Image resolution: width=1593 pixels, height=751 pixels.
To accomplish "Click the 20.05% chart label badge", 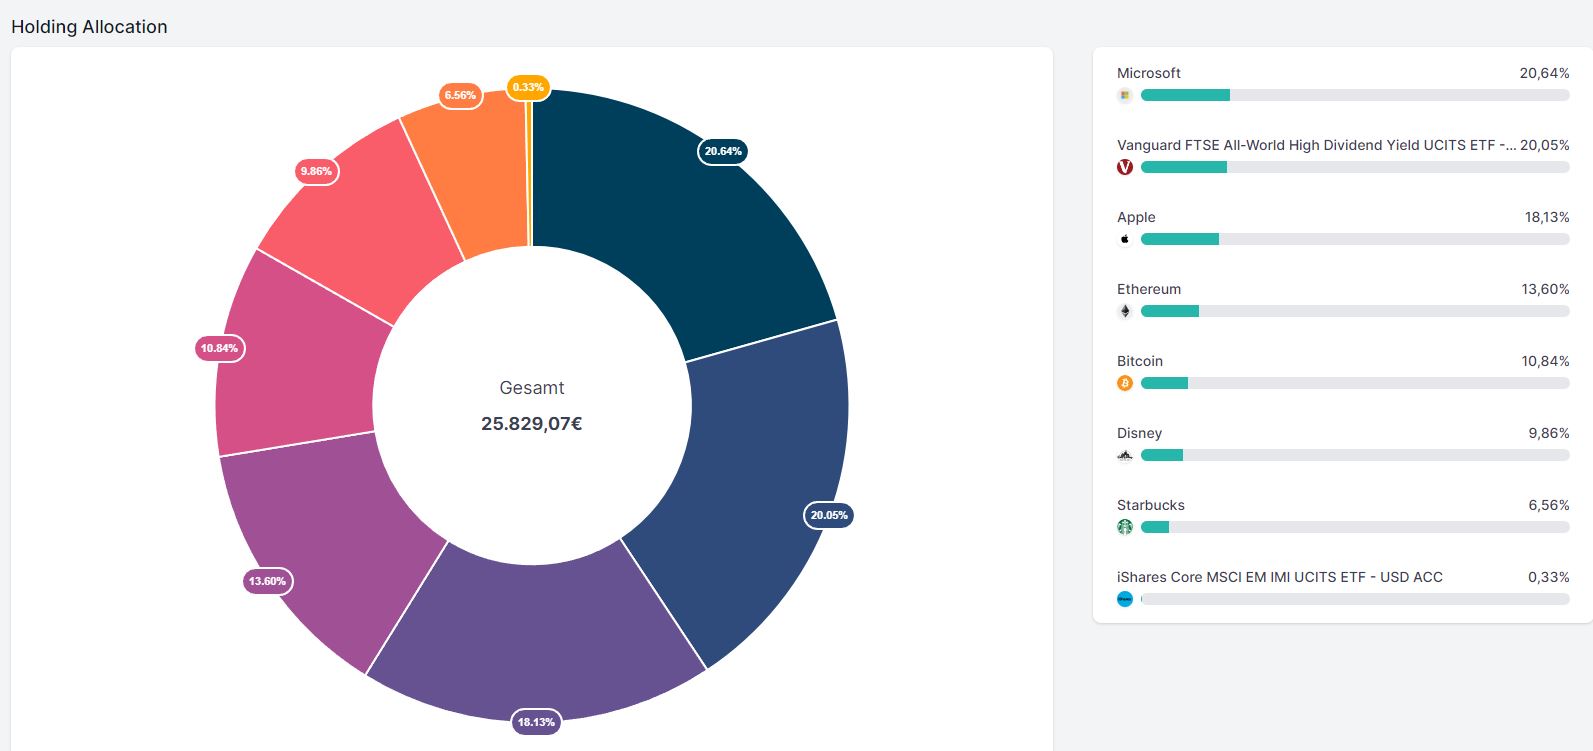I will click(829, 515).
